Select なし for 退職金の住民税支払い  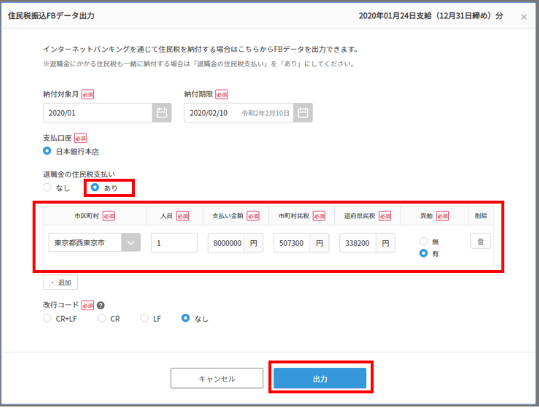[x=47, y=187]
